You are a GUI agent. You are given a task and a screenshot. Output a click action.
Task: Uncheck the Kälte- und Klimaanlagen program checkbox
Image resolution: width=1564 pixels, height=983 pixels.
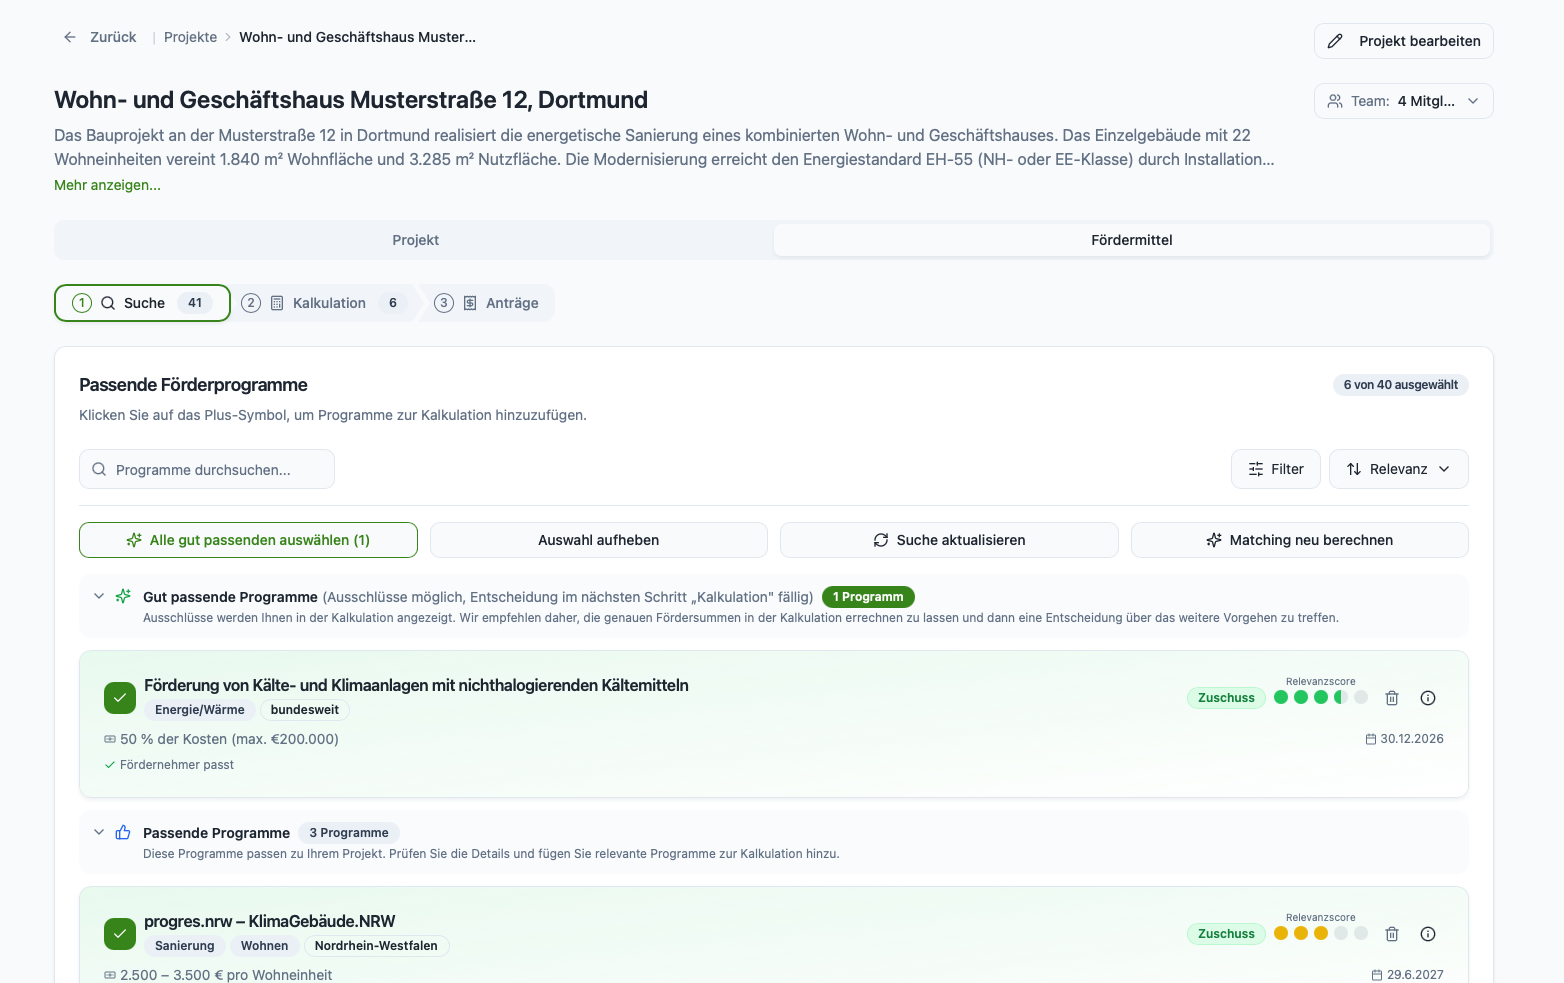click(120, 698)
